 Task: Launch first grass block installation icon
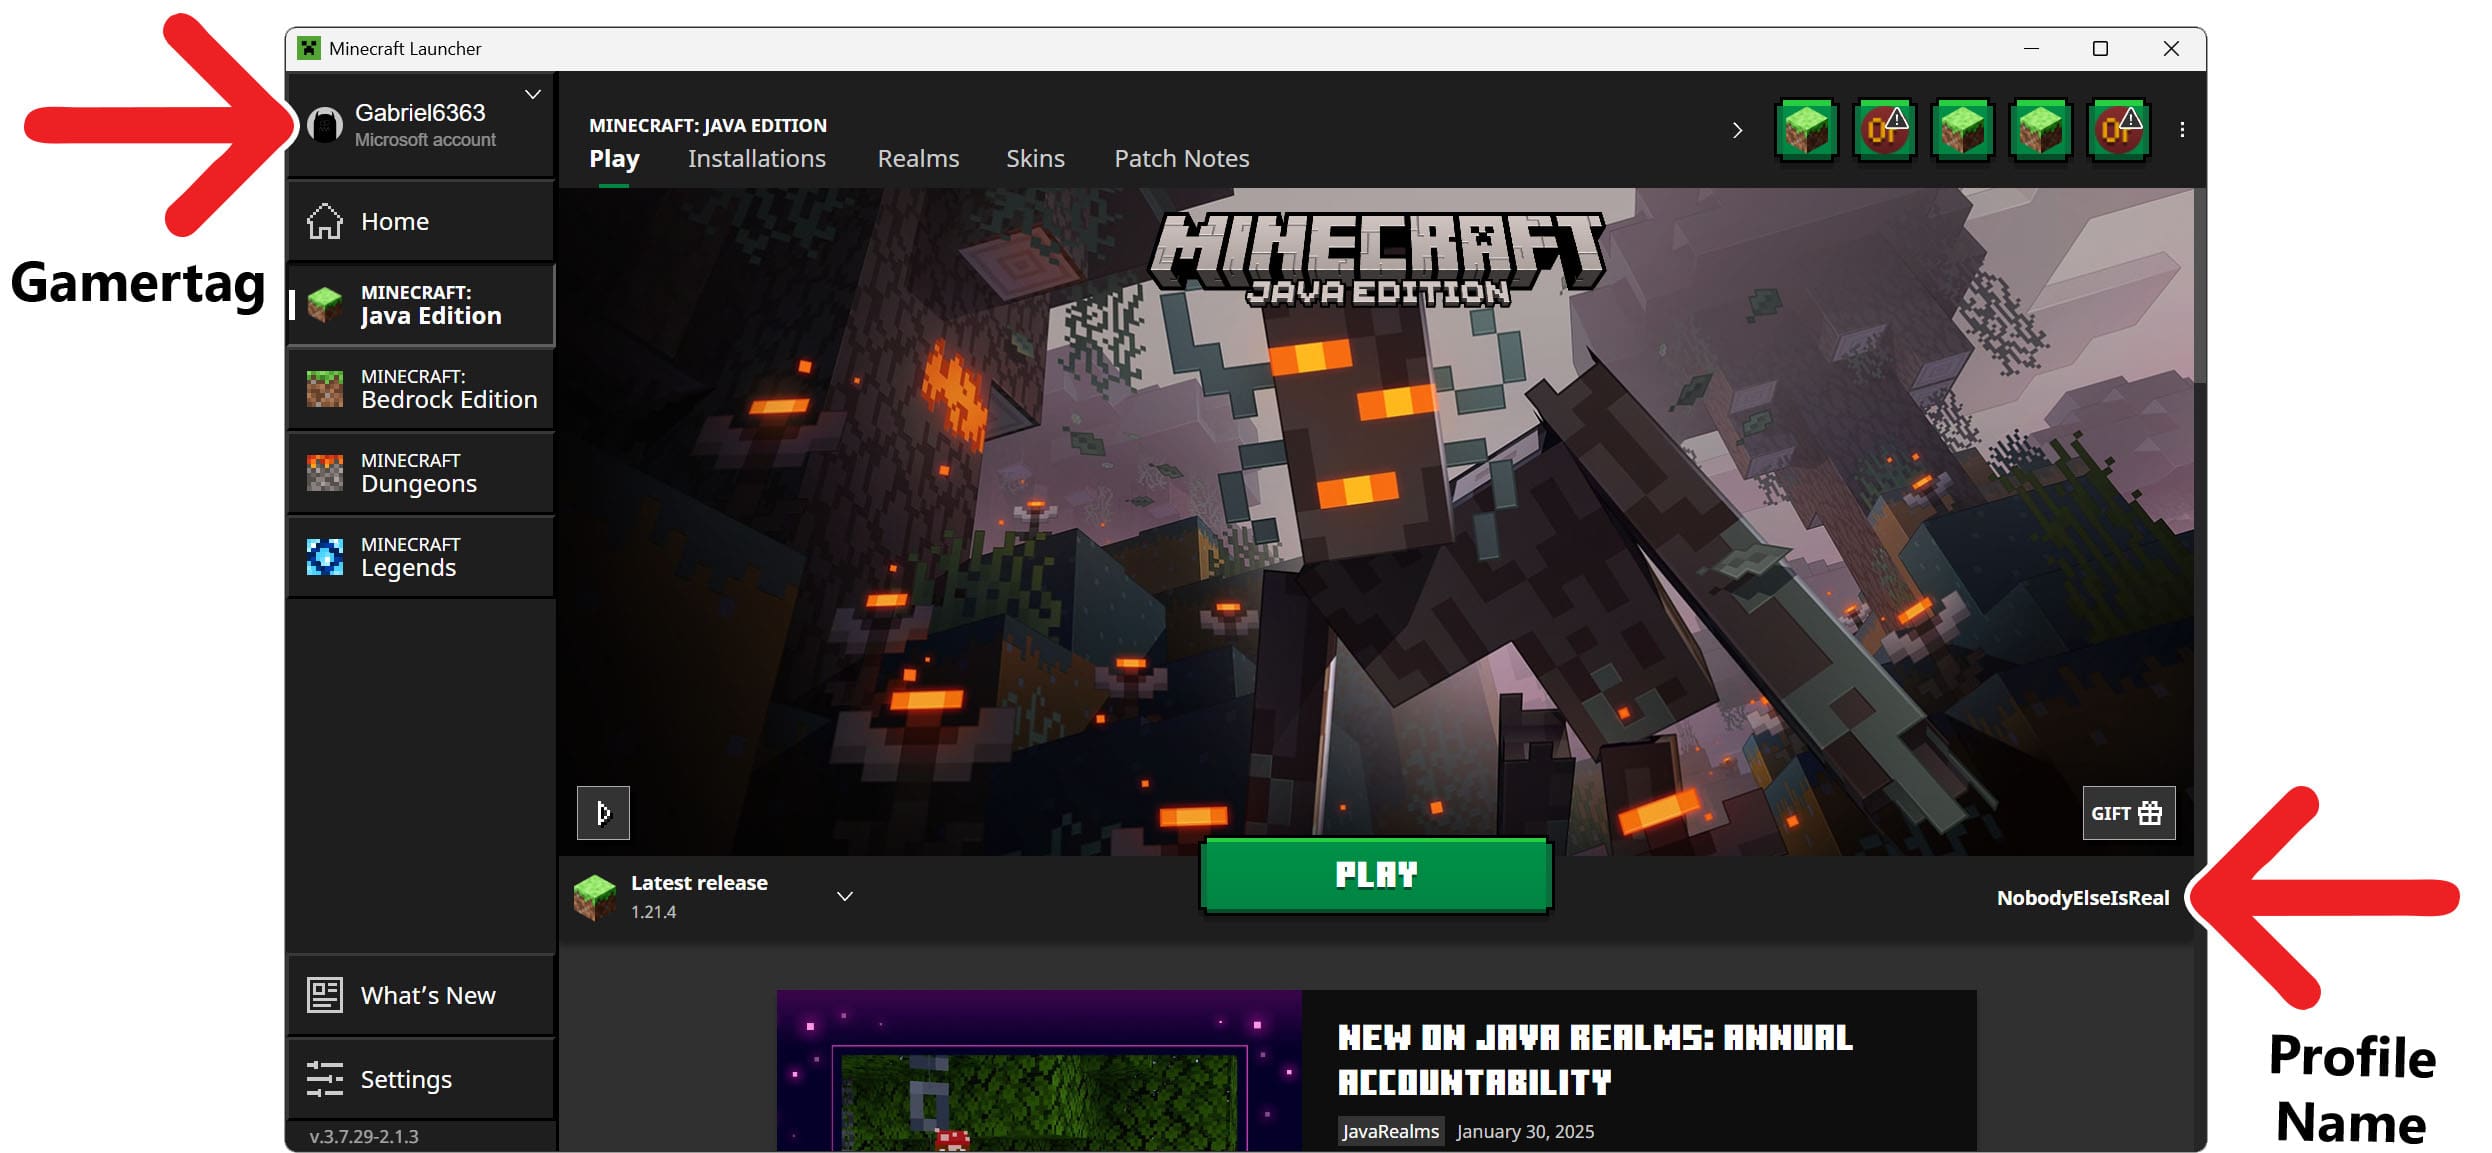pos(1806,130)
